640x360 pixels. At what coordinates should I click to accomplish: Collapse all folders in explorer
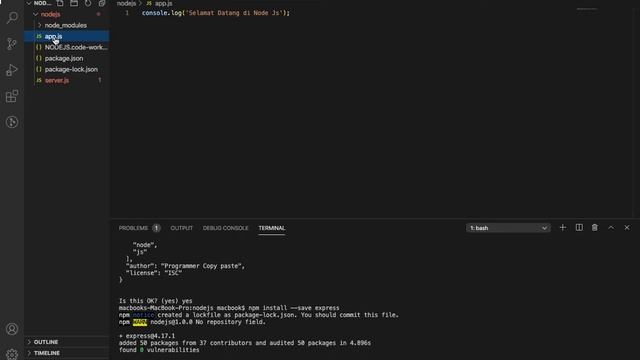pyautogui.click(x=102, y=3)
